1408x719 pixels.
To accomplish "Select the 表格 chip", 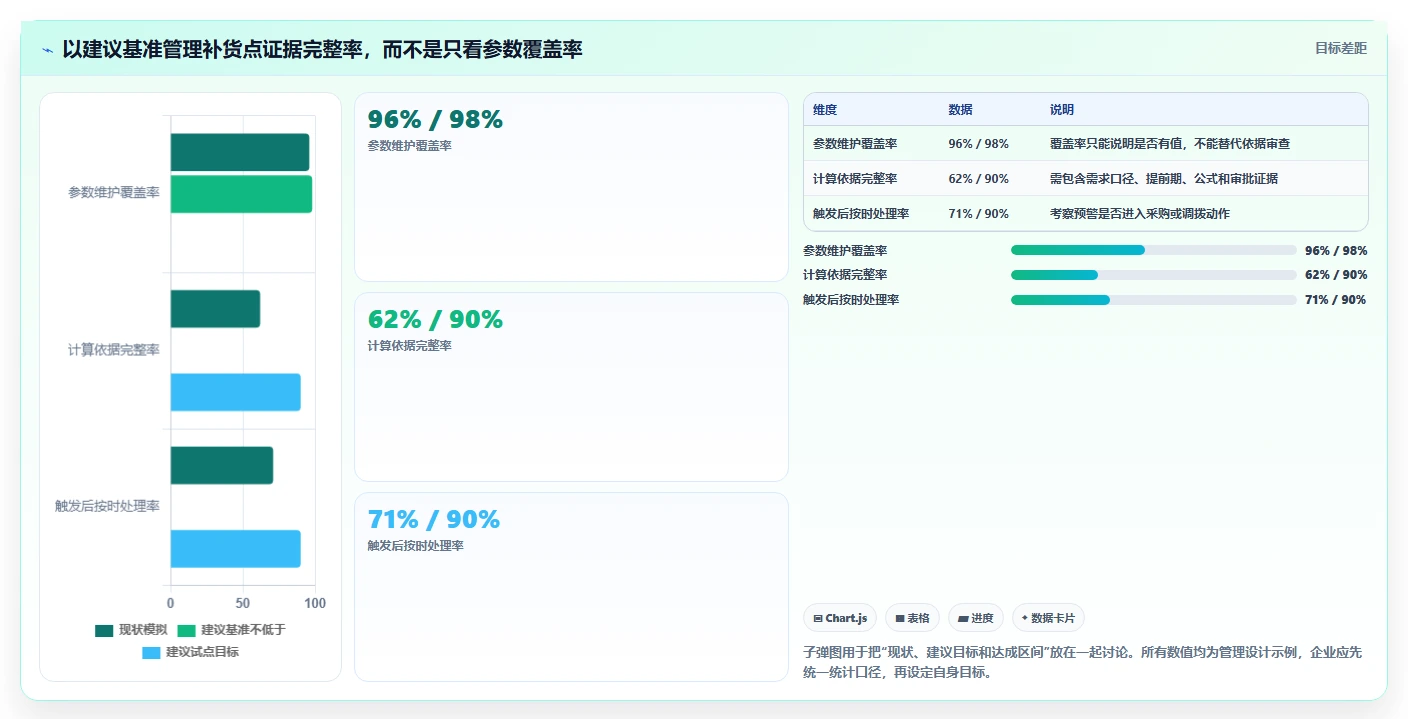I will point(912,618).
